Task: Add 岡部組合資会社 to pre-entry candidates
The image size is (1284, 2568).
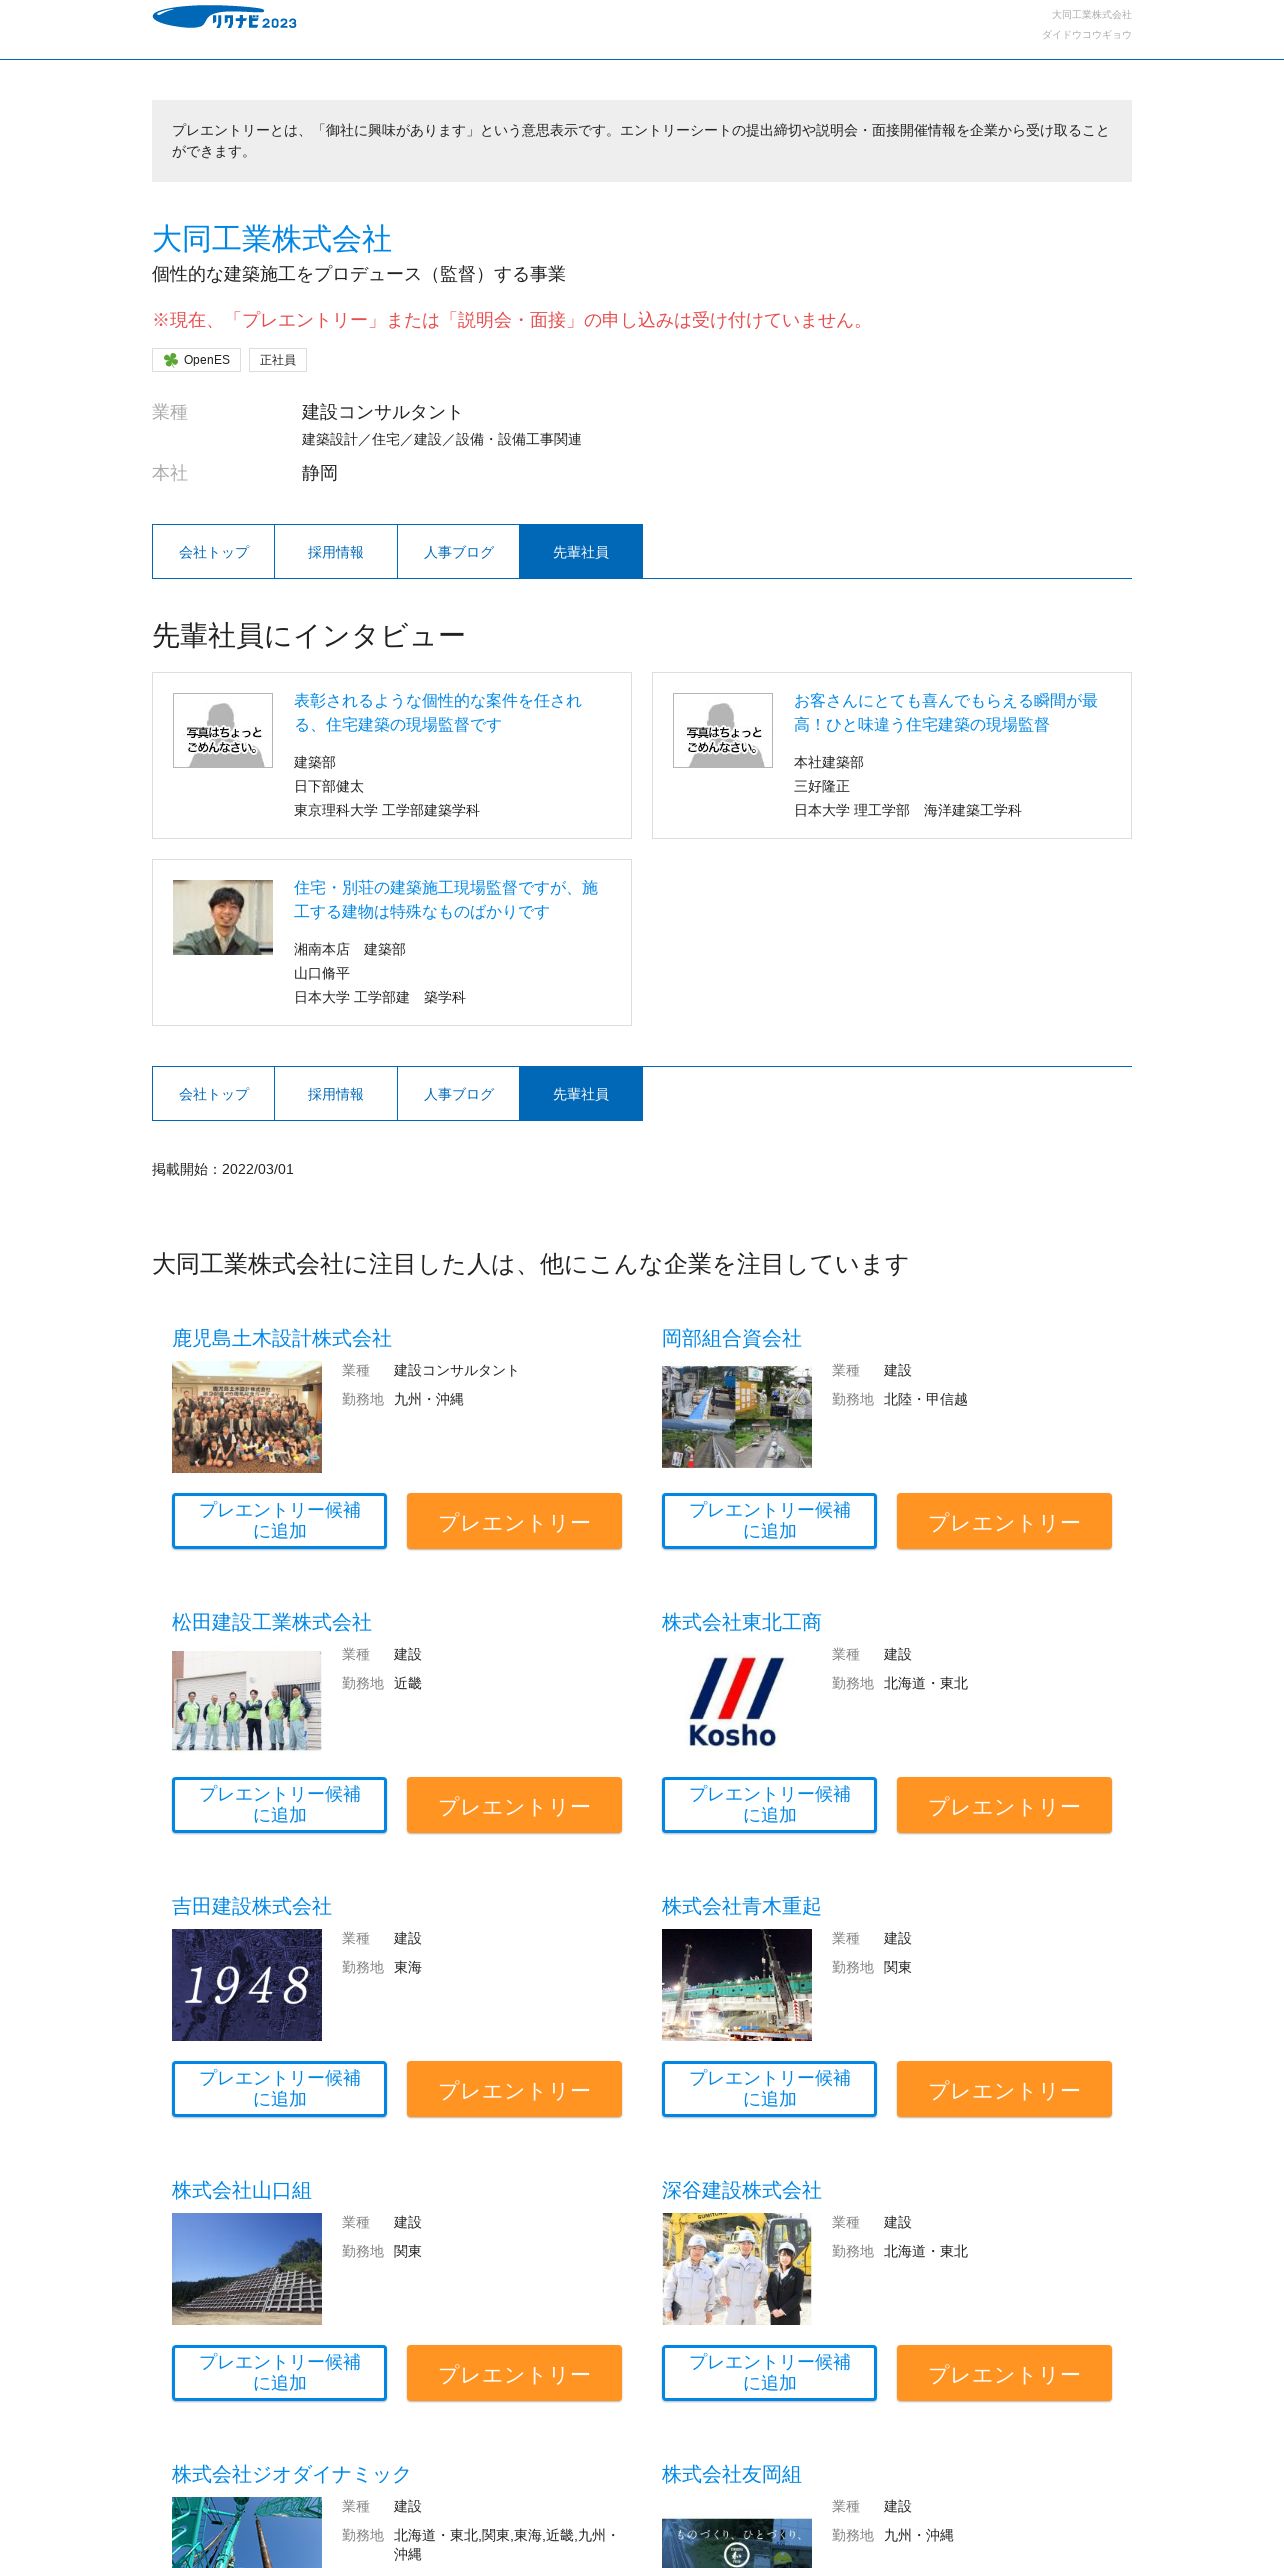Action: [x=769, y=1521]
